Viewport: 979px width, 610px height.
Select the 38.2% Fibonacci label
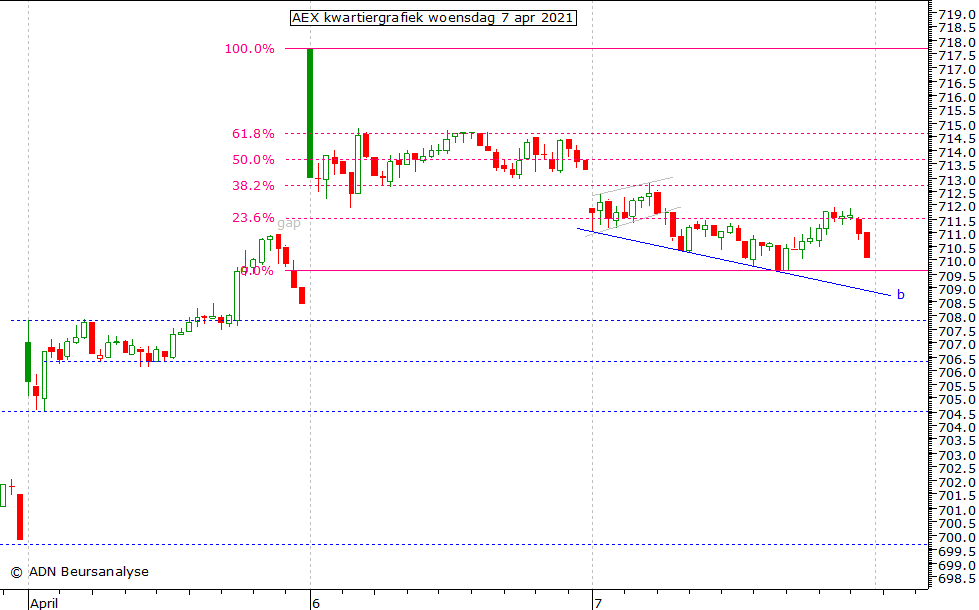pos(253,185)
